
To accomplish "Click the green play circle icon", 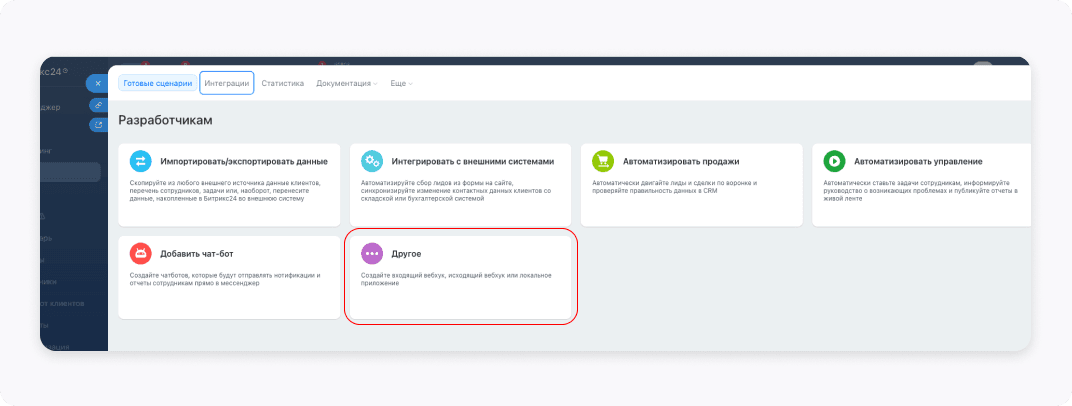I will pos(834,161).
